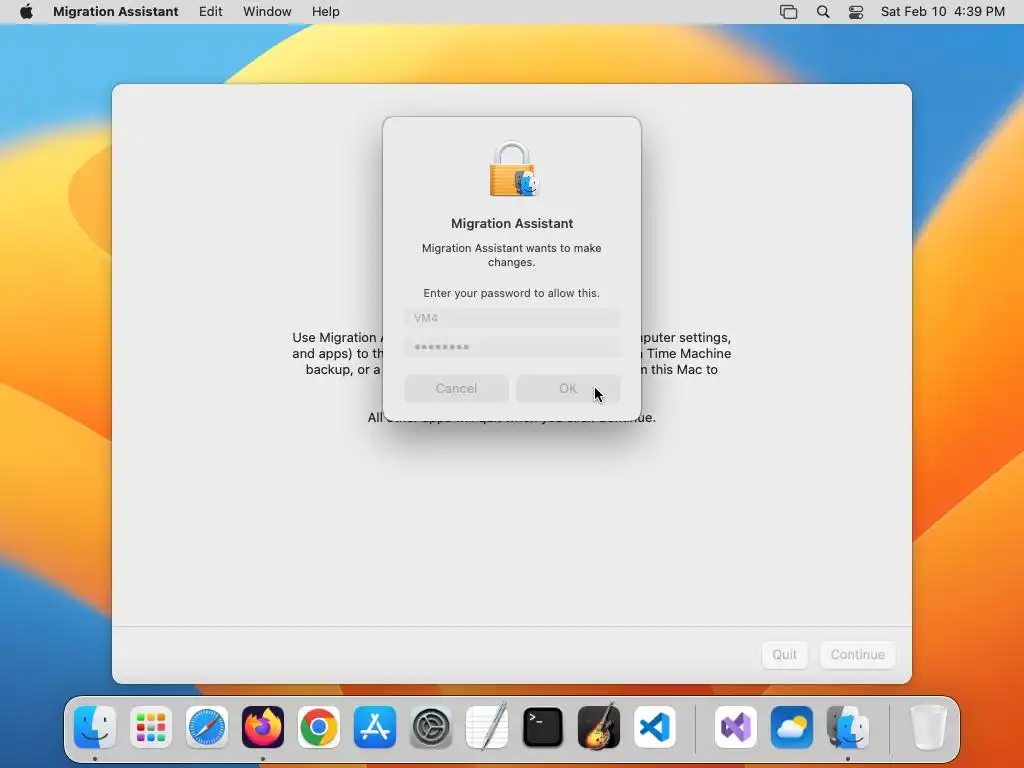Click Quit in the Migration Assistant window
Viewport: 1024px width, 768px height.
[784, 654]
